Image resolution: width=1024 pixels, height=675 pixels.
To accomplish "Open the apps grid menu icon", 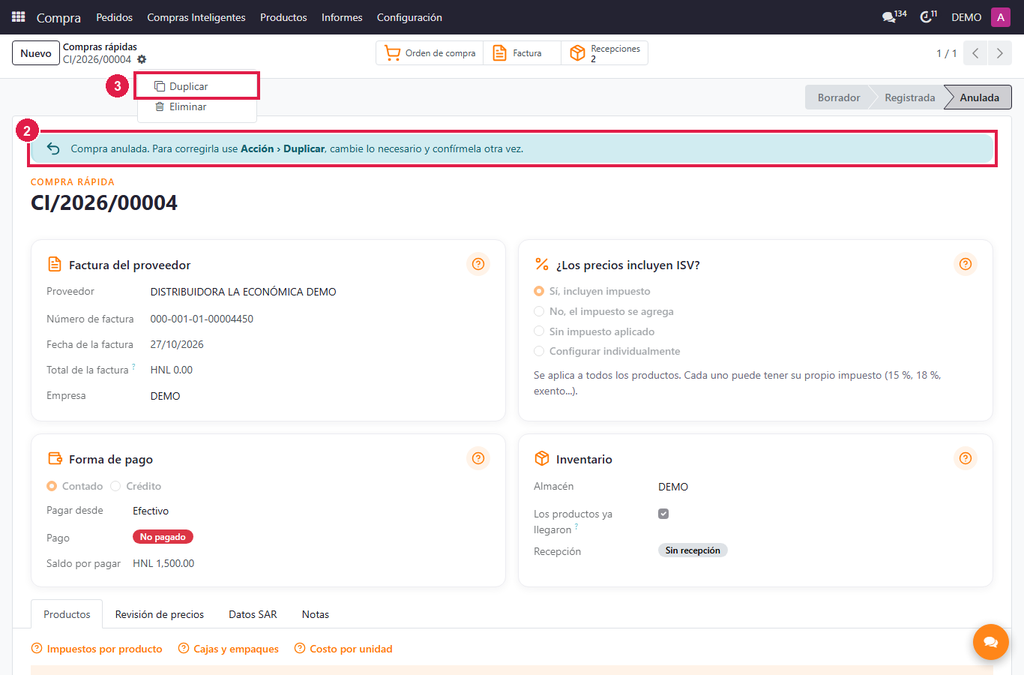I will (18, 17).
